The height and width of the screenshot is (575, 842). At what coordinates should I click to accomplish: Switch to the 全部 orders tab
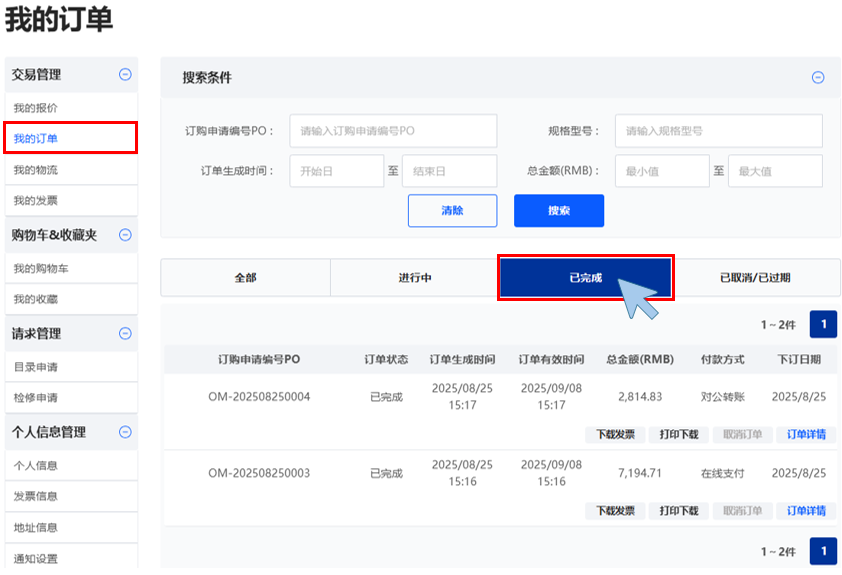click(x=245, y=278)
